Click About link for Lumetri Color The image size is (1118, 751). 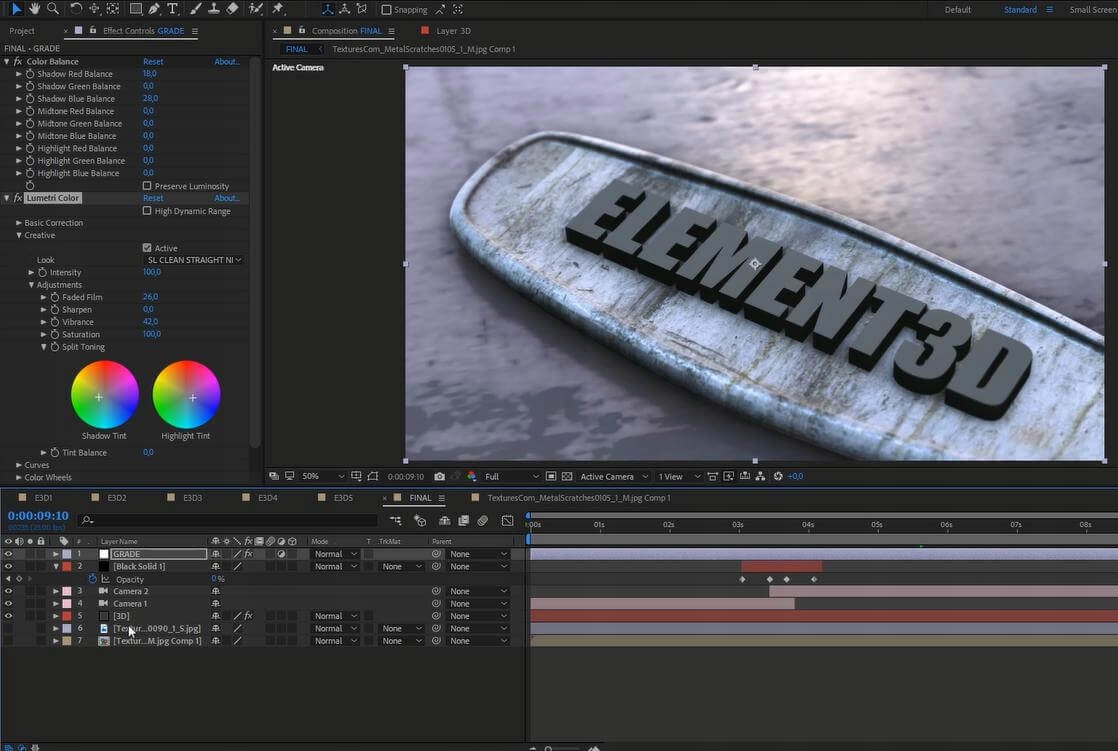227,198
